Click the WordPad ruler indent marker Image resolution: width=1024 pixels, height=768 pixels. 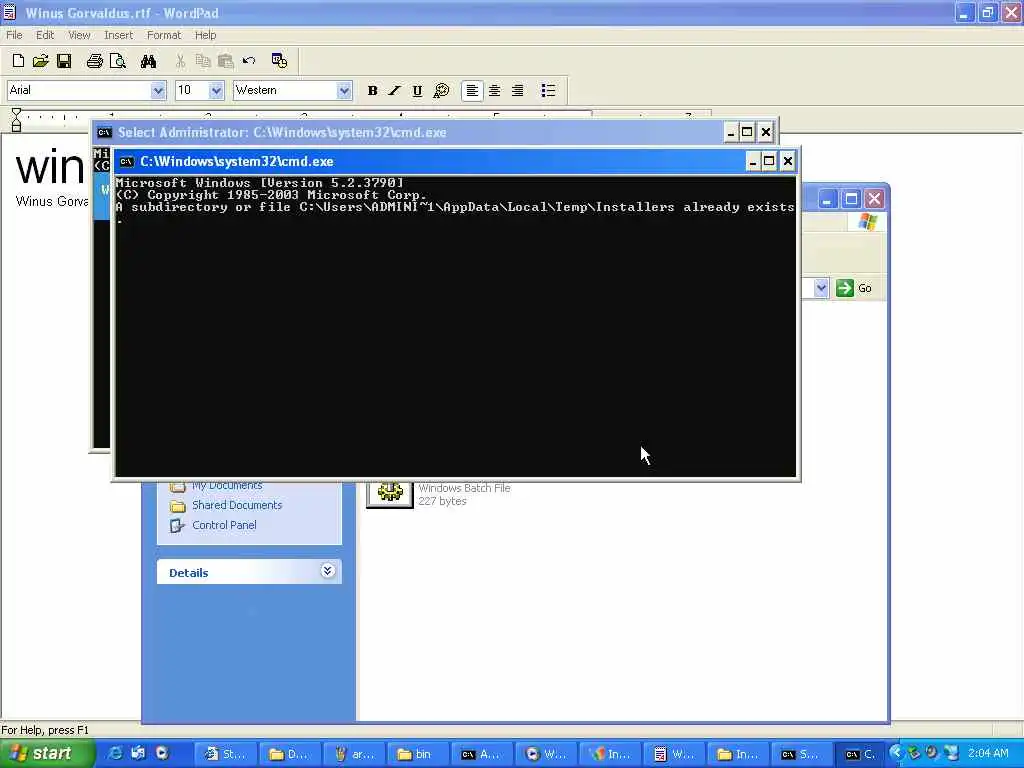pyautogui.click(x=16, y=120)
